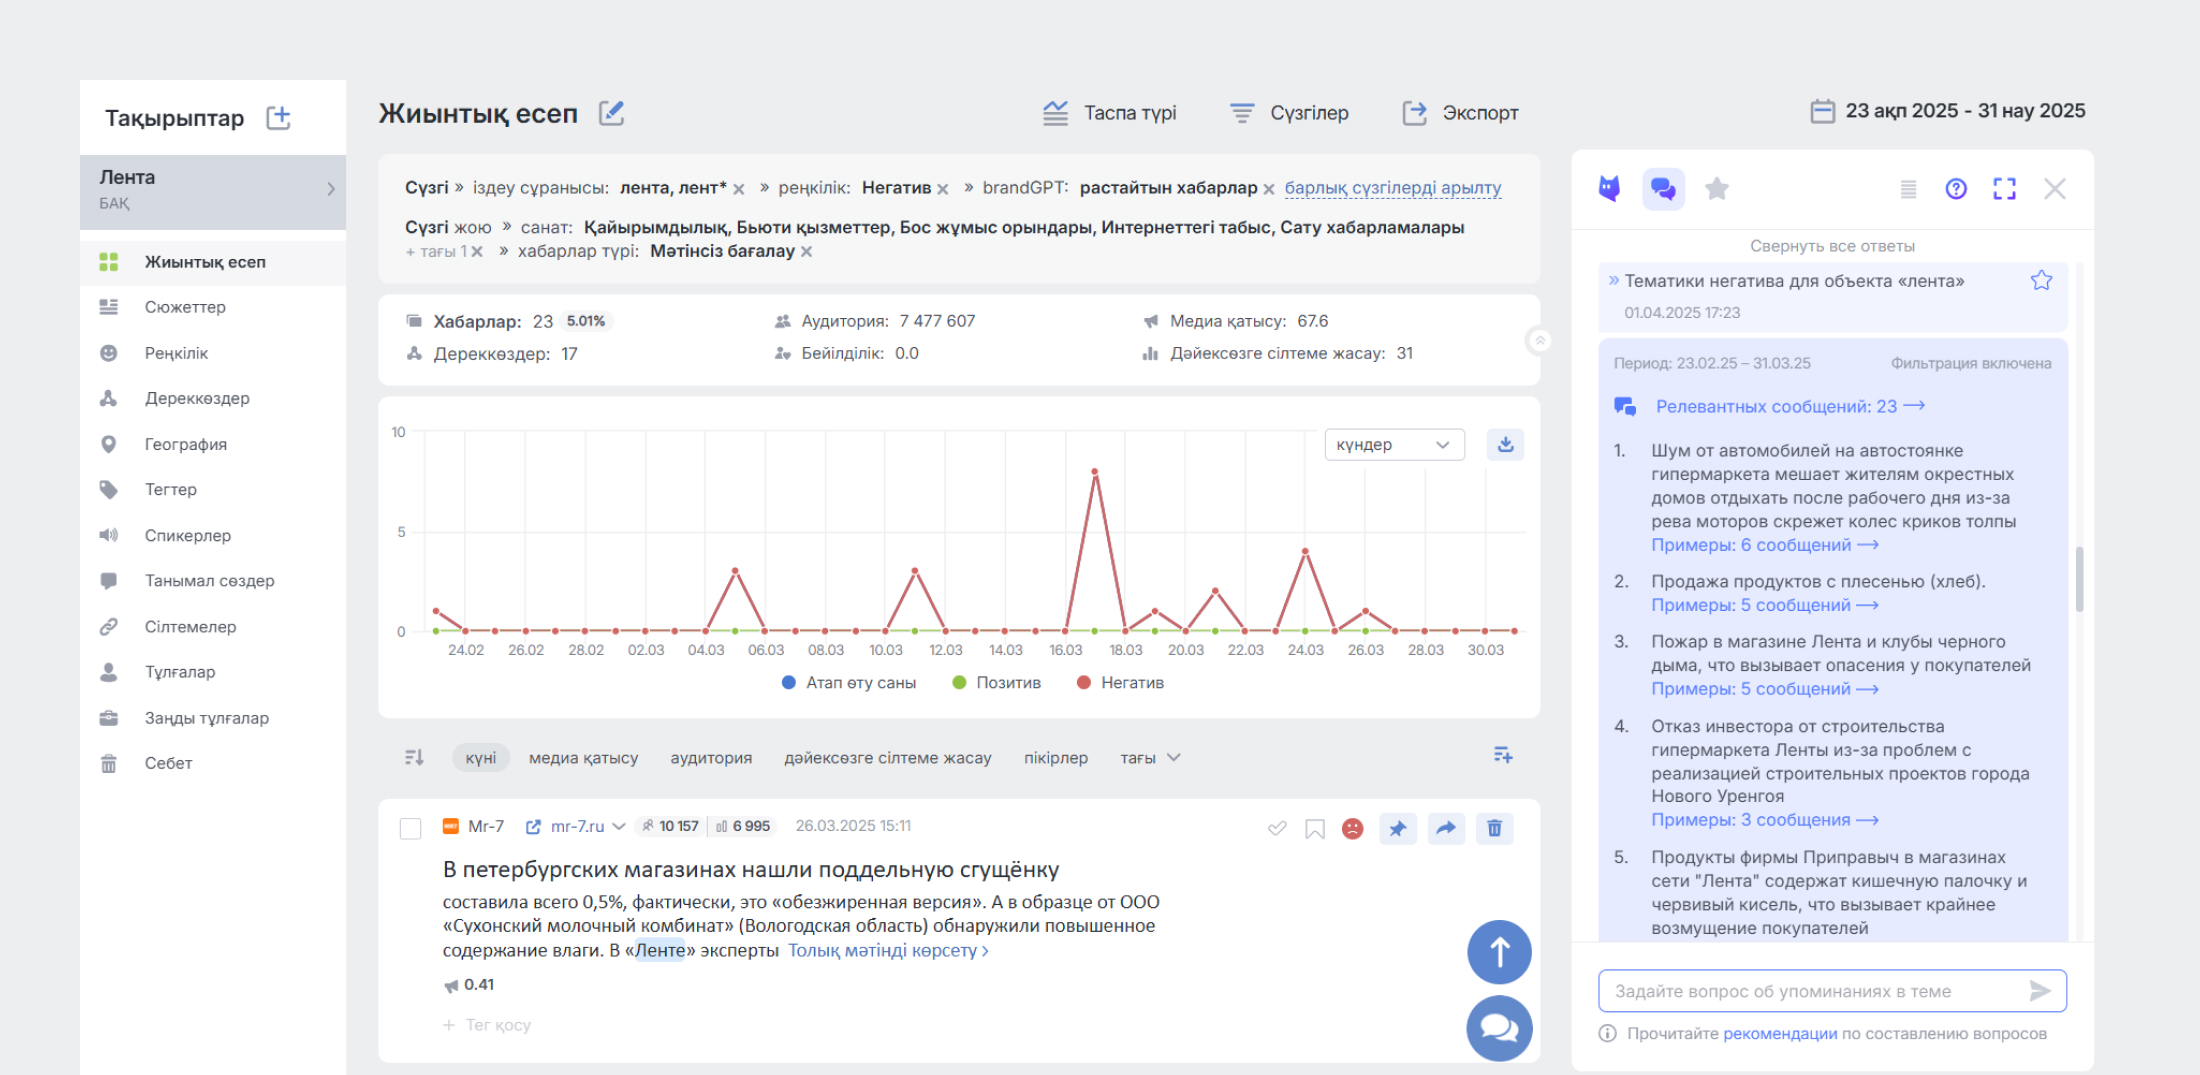Click Толық мәтінді көрсету link
This screenshot has height=1075, width=2200.
[x=888, y=950]
